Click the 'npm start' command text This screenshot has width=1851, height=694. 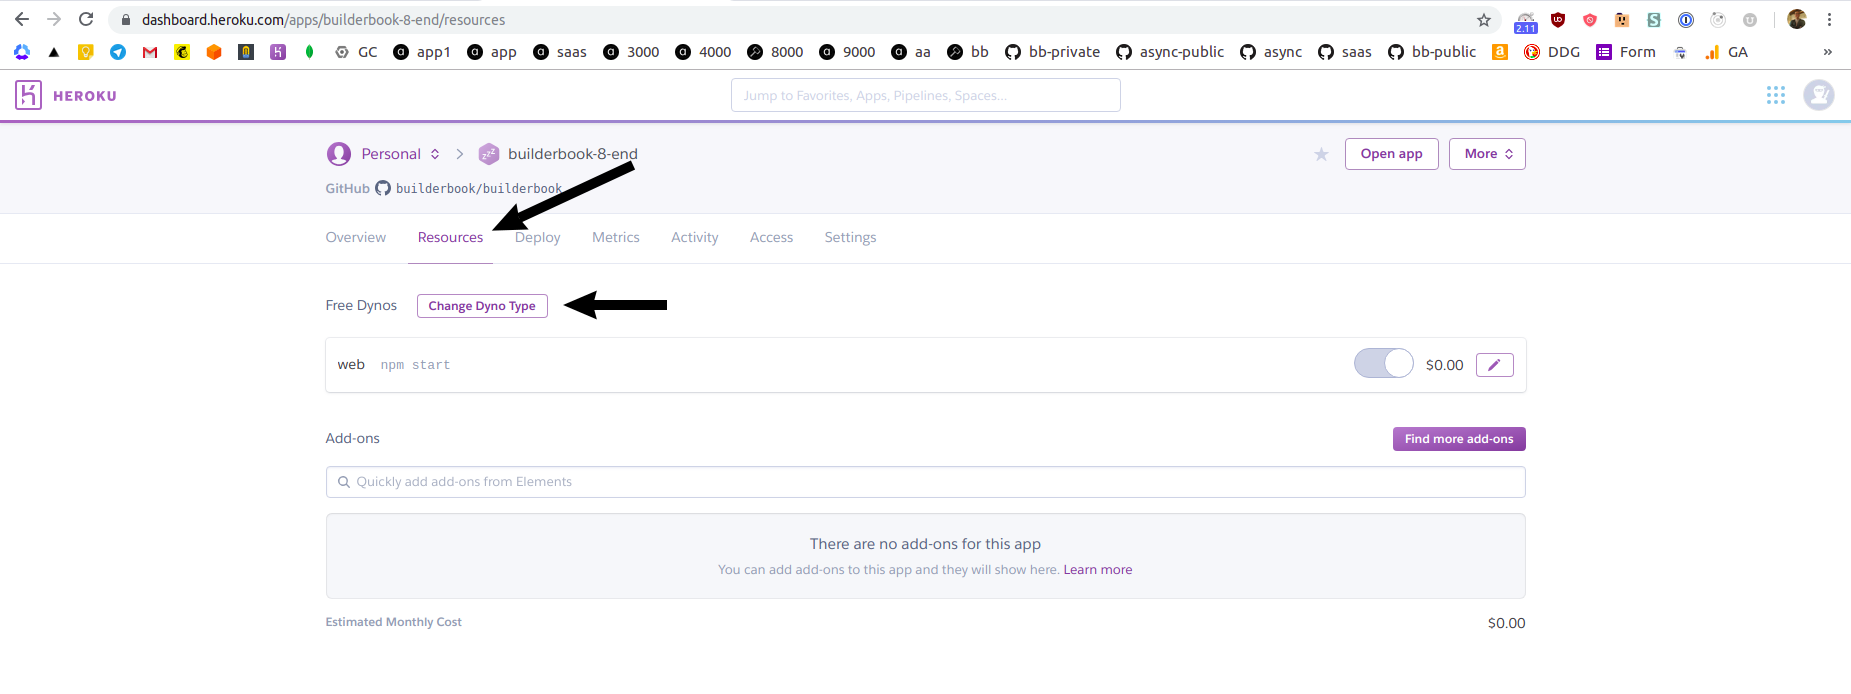415,365
